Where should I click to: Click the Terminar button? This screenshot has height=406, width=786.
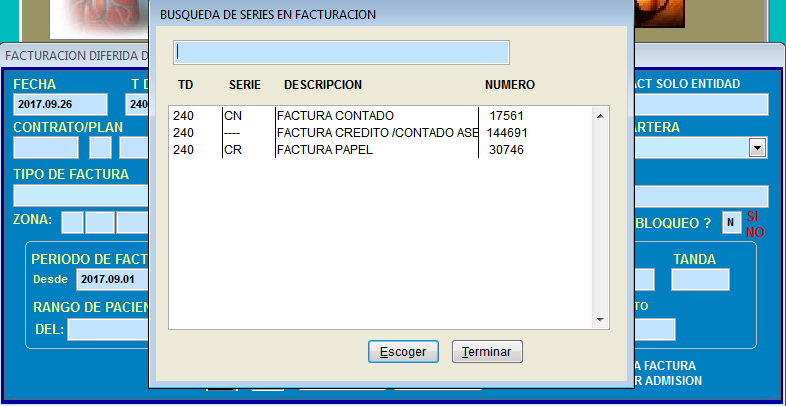[487, 351]
